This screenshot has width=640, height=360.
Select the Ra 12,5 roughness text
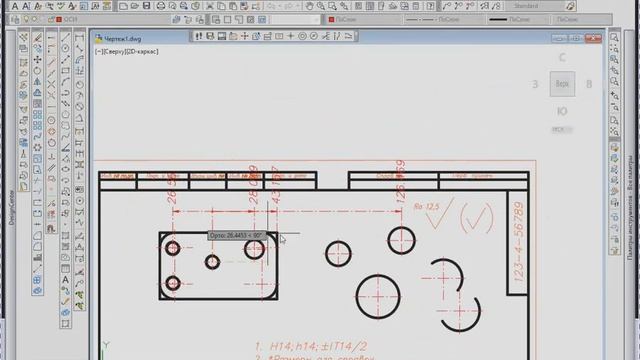[427, 207]
